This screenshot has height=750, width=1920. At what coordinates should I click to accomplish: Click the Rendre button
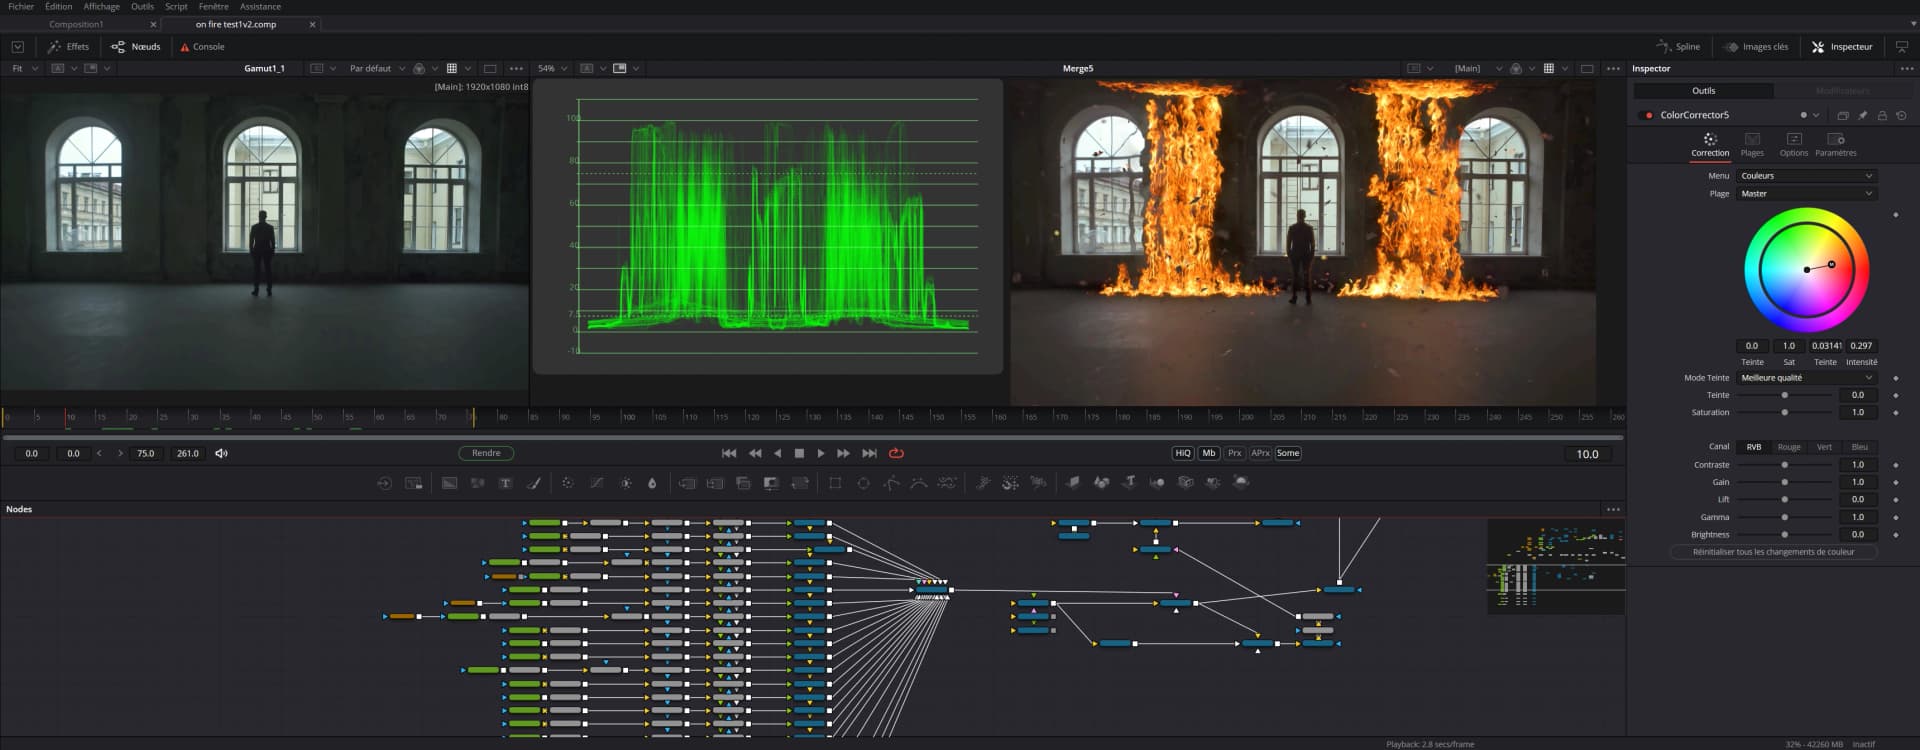point(486,453)
